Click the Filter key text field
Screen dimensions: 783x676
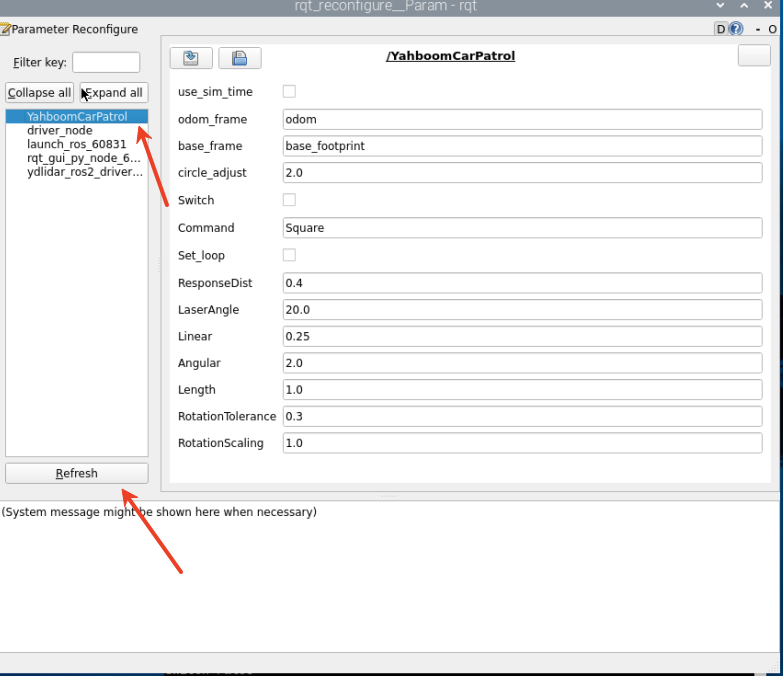coord(106,62)
